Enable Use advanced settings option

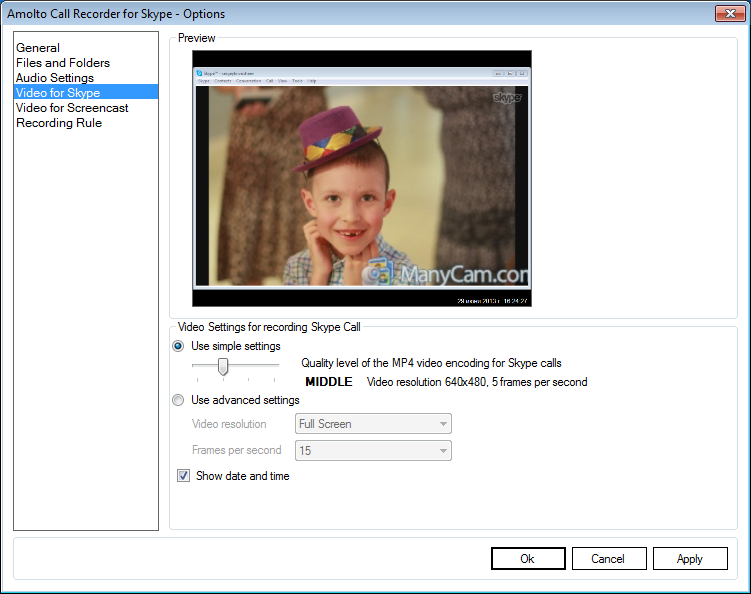point(179,400)
